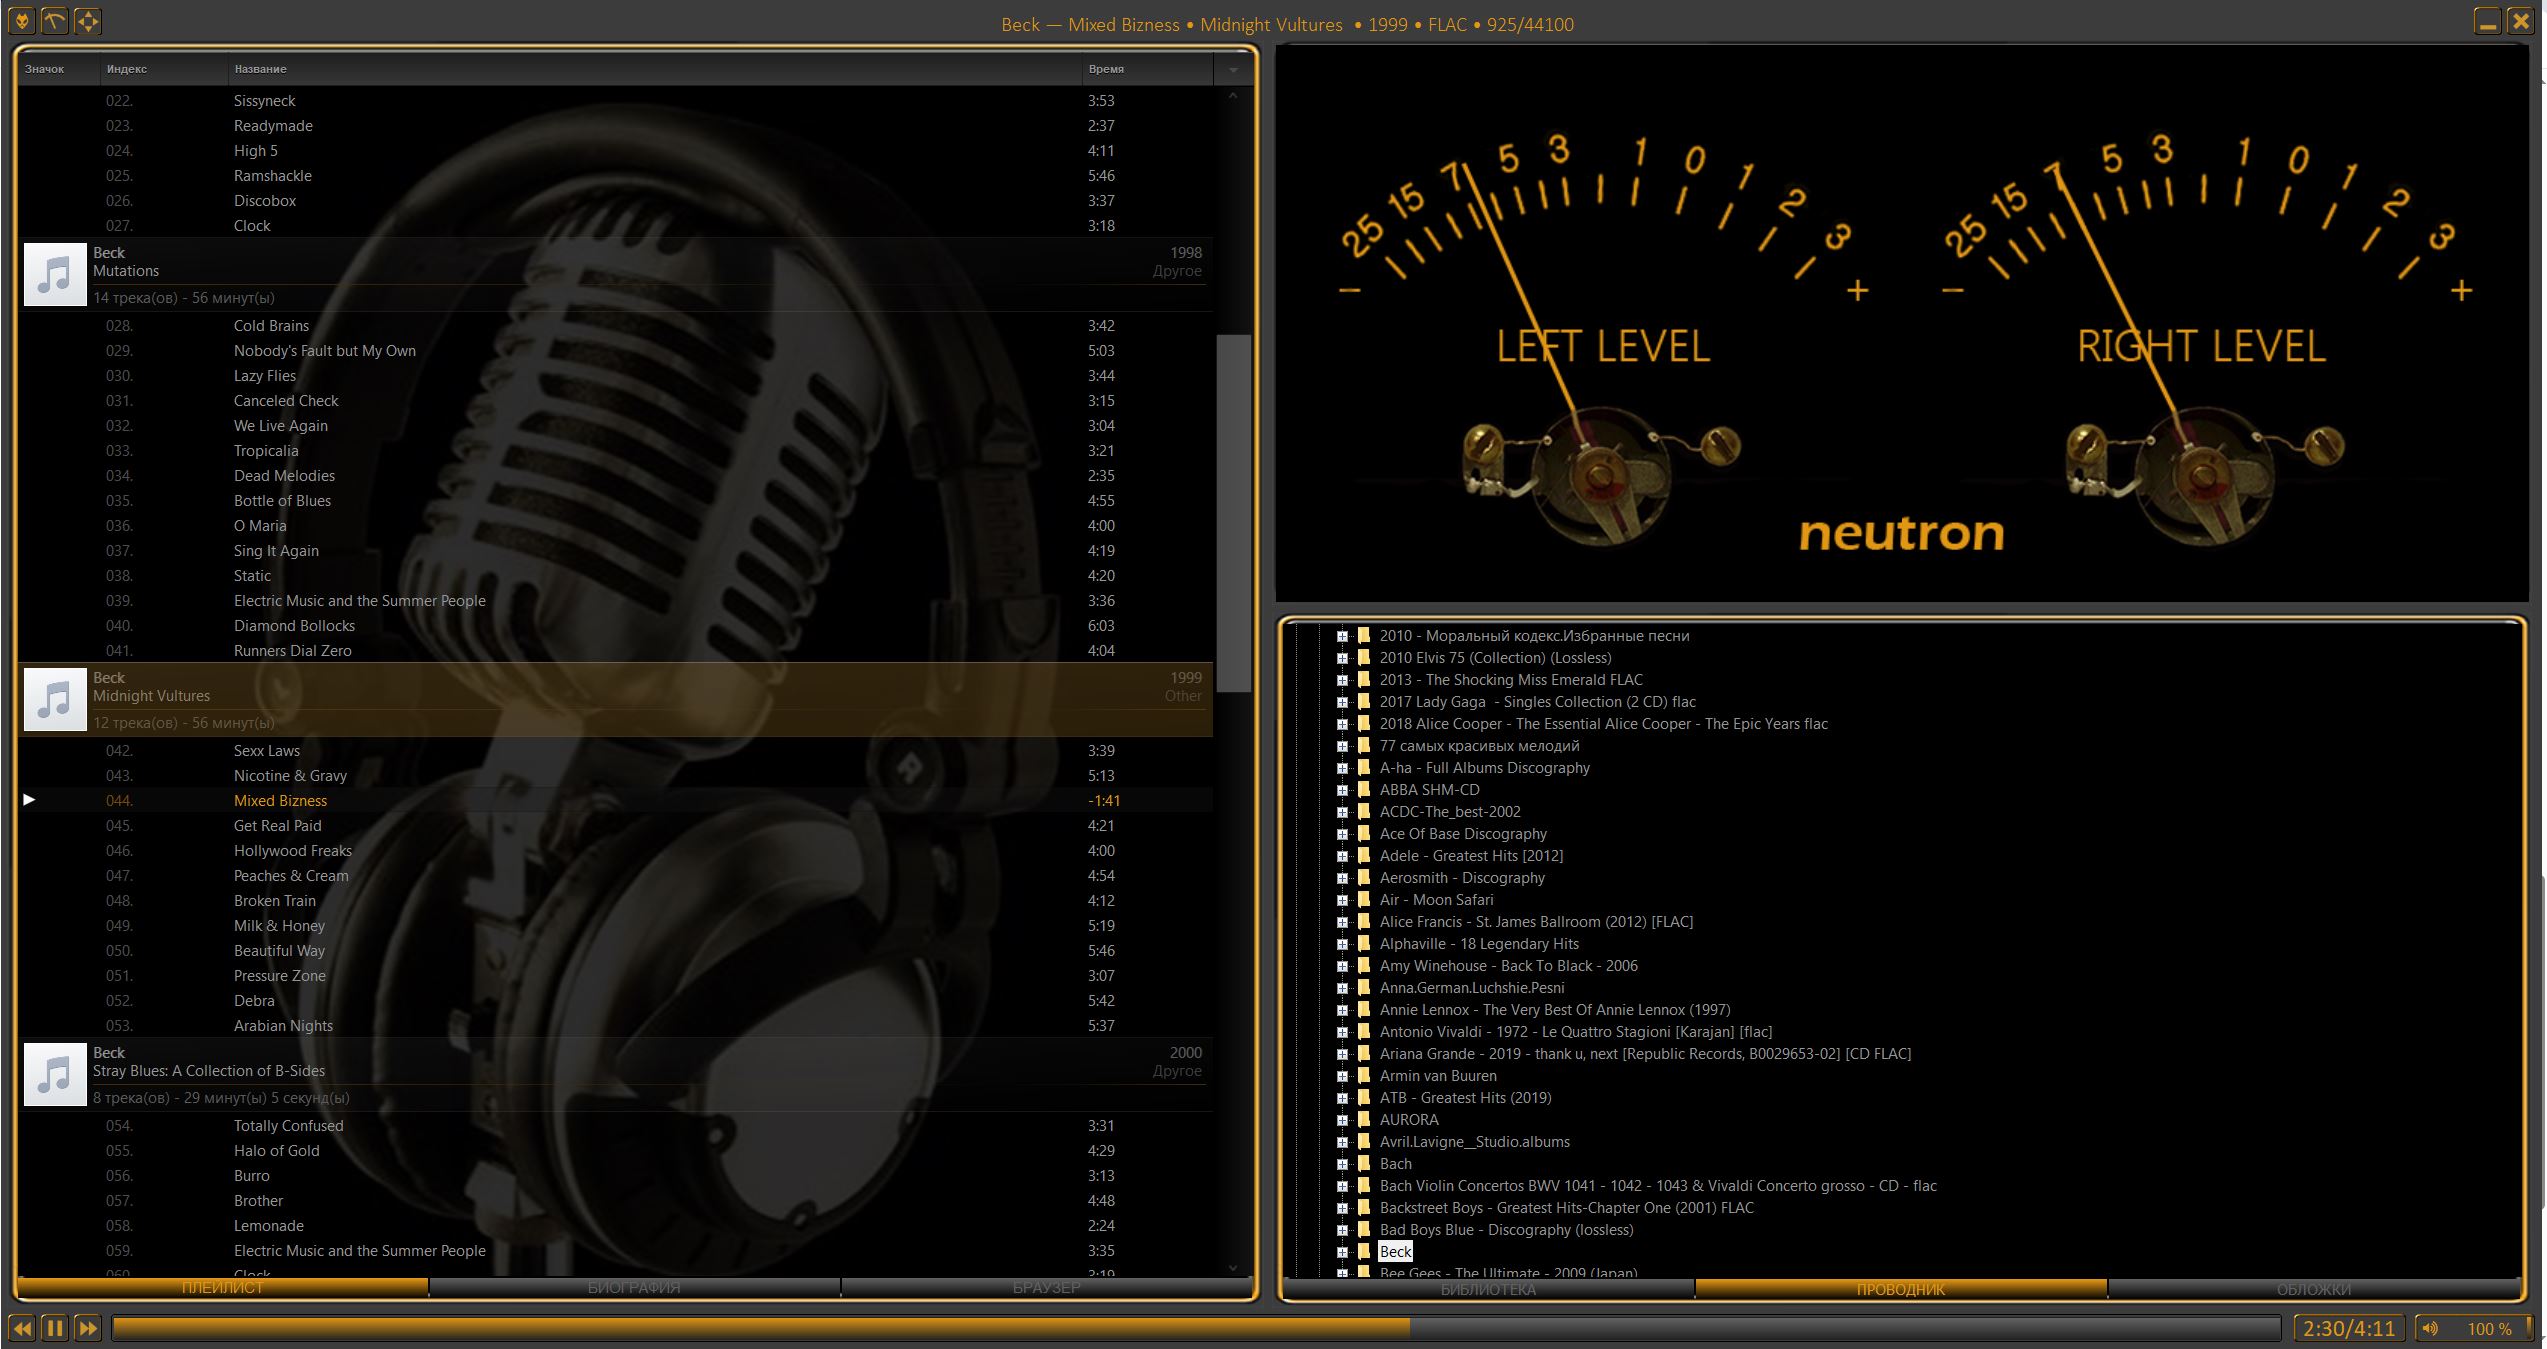Click the folder icon for AURORA

tap(1363, 1119)
